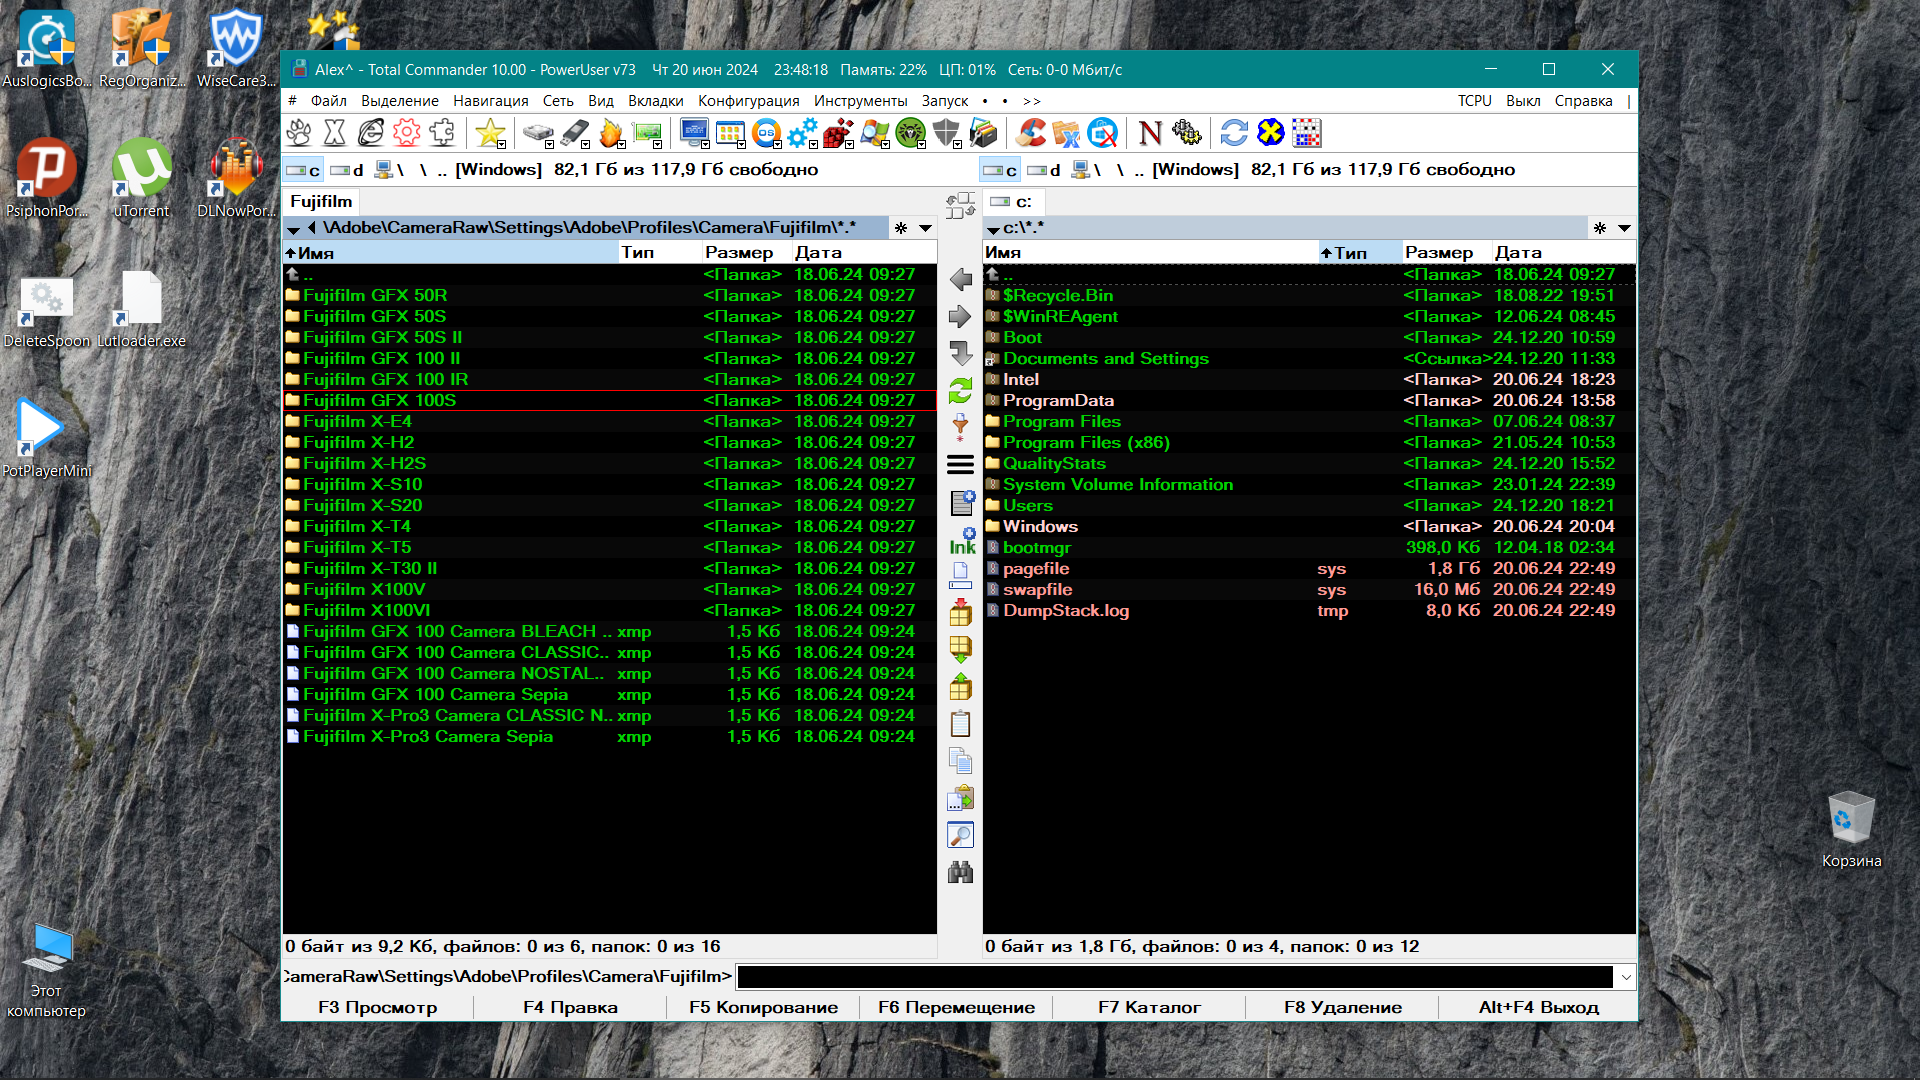Click the paw print toolbar icon
The image size is (1920, 1080).
[x=299, y=133]
